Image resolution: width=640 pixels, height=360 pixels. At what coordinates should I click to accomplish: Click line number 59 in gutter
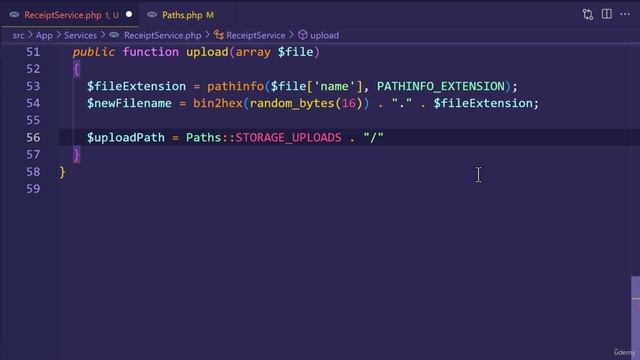[33, 189]
